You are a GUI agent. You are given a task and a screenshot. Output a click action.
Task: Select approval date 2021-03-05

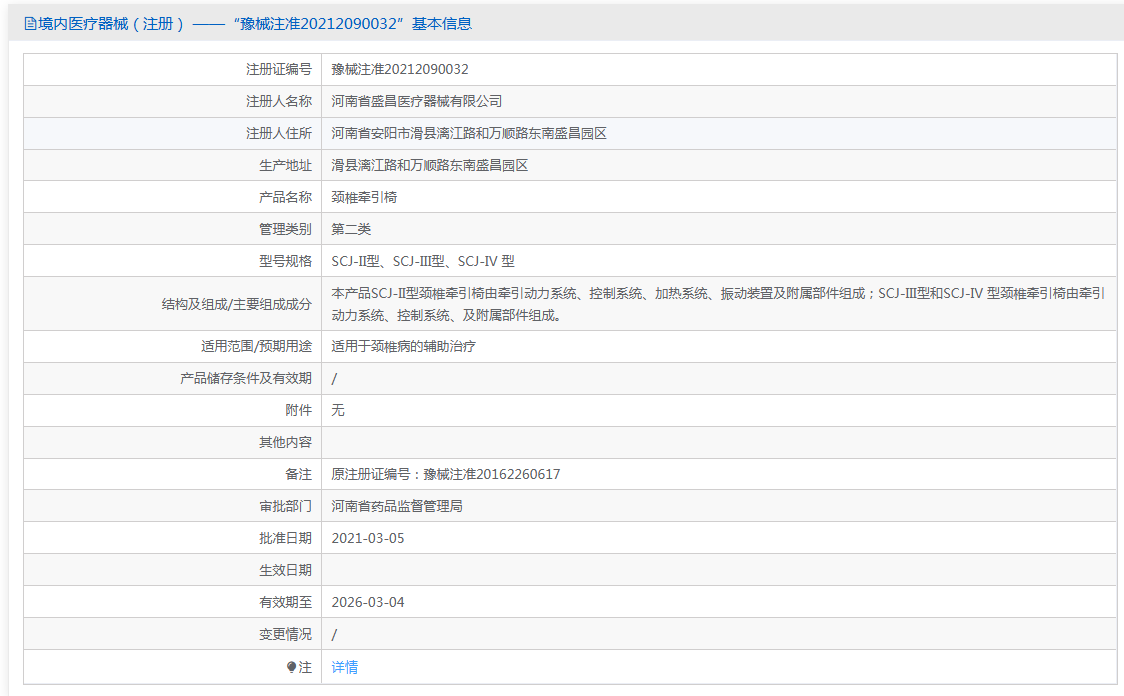[x=368, y=538]
